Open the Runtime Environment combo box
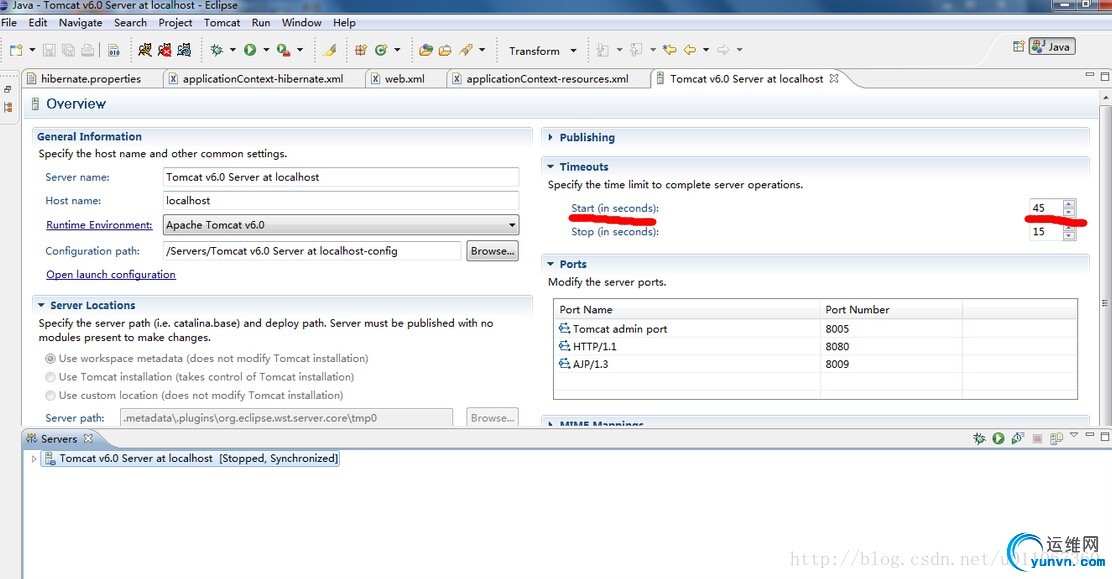Viewport: 1112px width, 579px height. point(341,225)
